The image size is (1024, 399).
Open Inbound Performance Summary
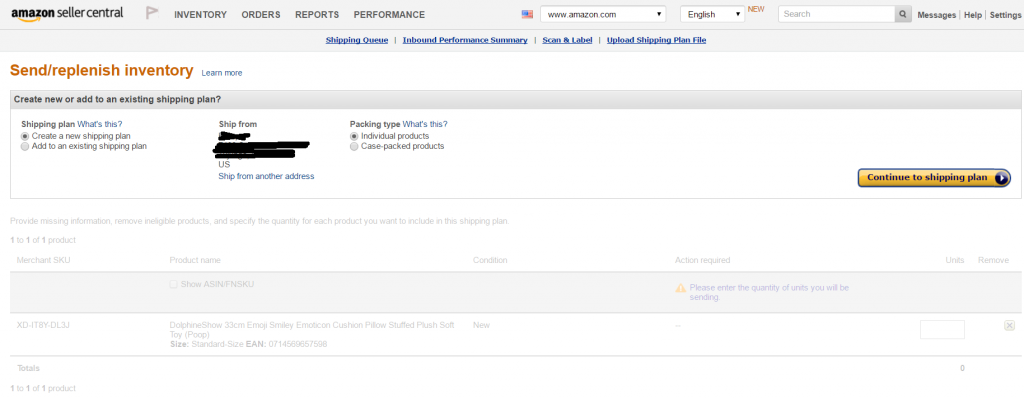click(x=465, y=40)
